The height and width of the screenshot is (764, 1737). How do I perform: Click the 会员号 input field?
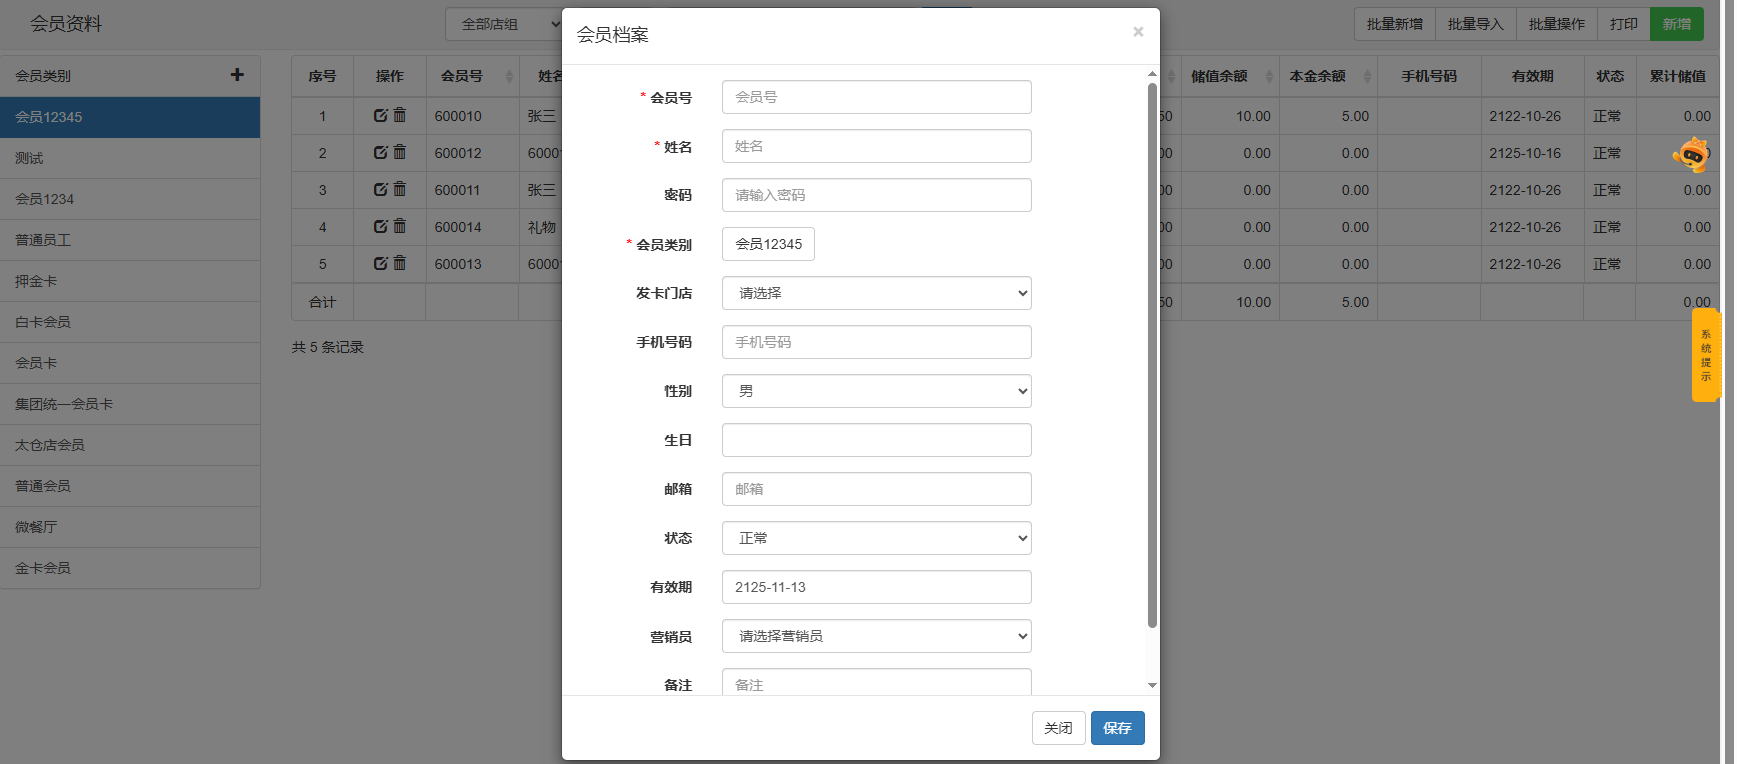click(x=876, y=97)
